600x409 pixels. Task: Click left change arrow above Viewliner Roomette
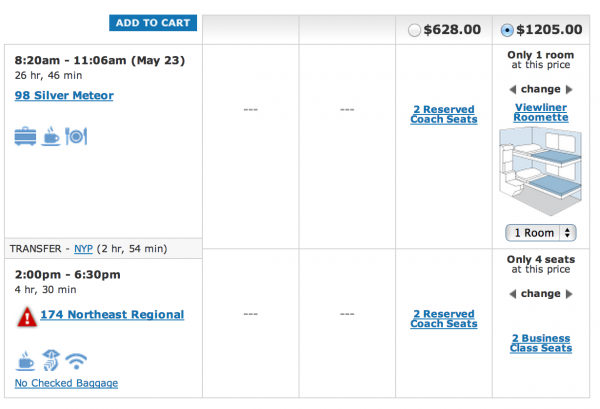(x=513, y=90)
